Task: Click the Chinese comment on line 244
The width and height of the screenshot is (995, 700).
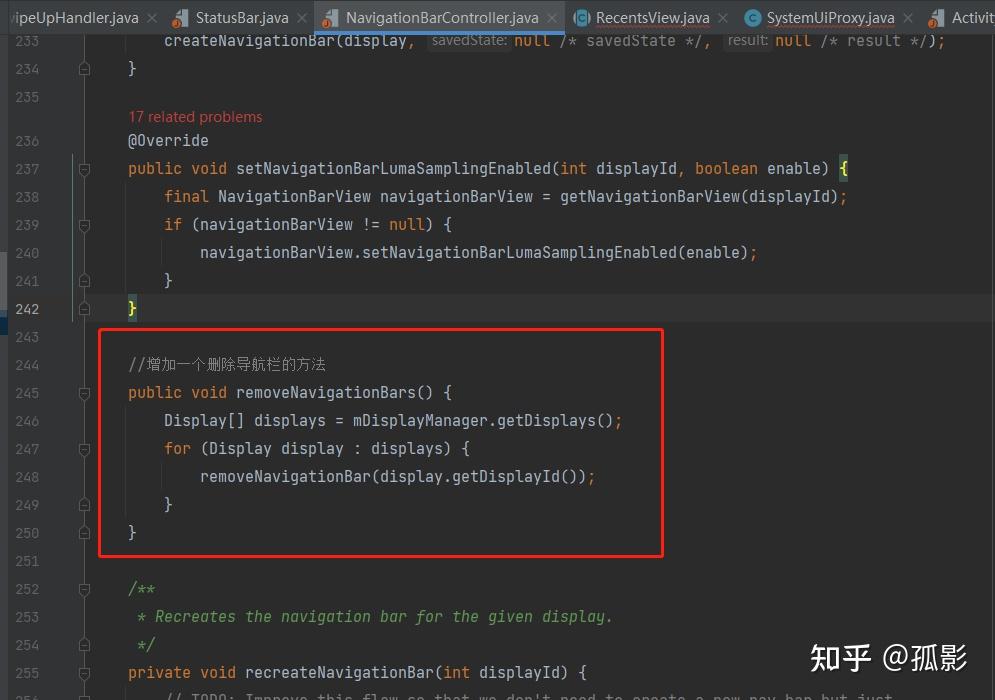Action: click(x=227, y=364)
